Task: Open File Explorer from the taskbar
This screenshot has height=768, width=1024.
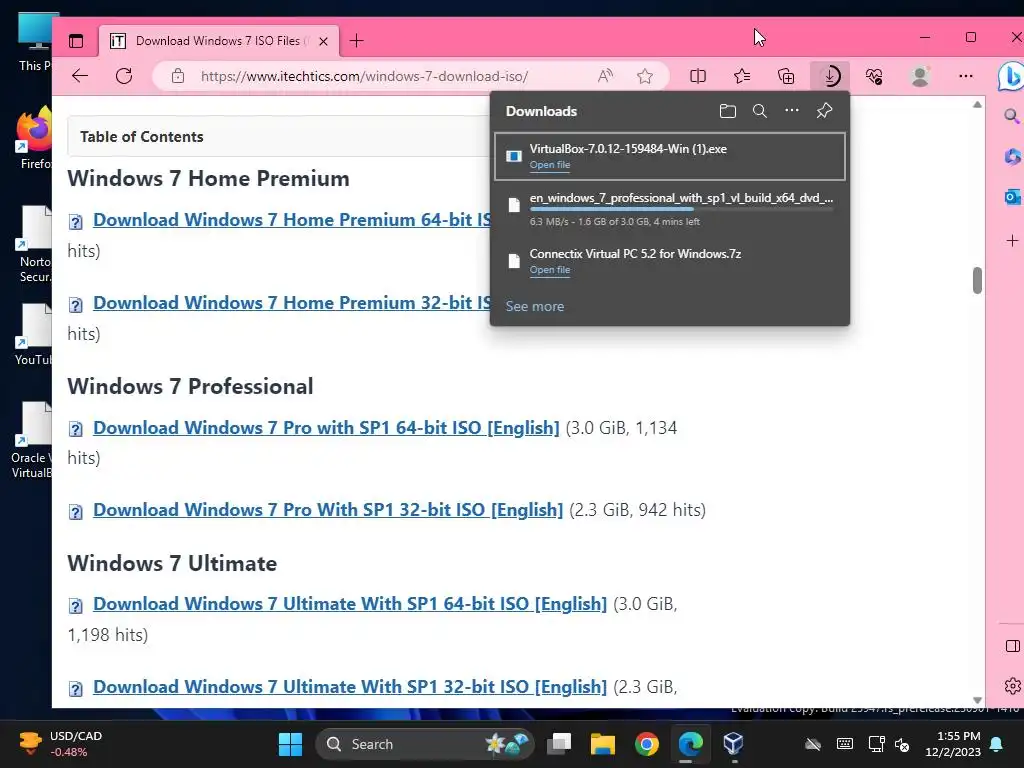Action: 603,744
